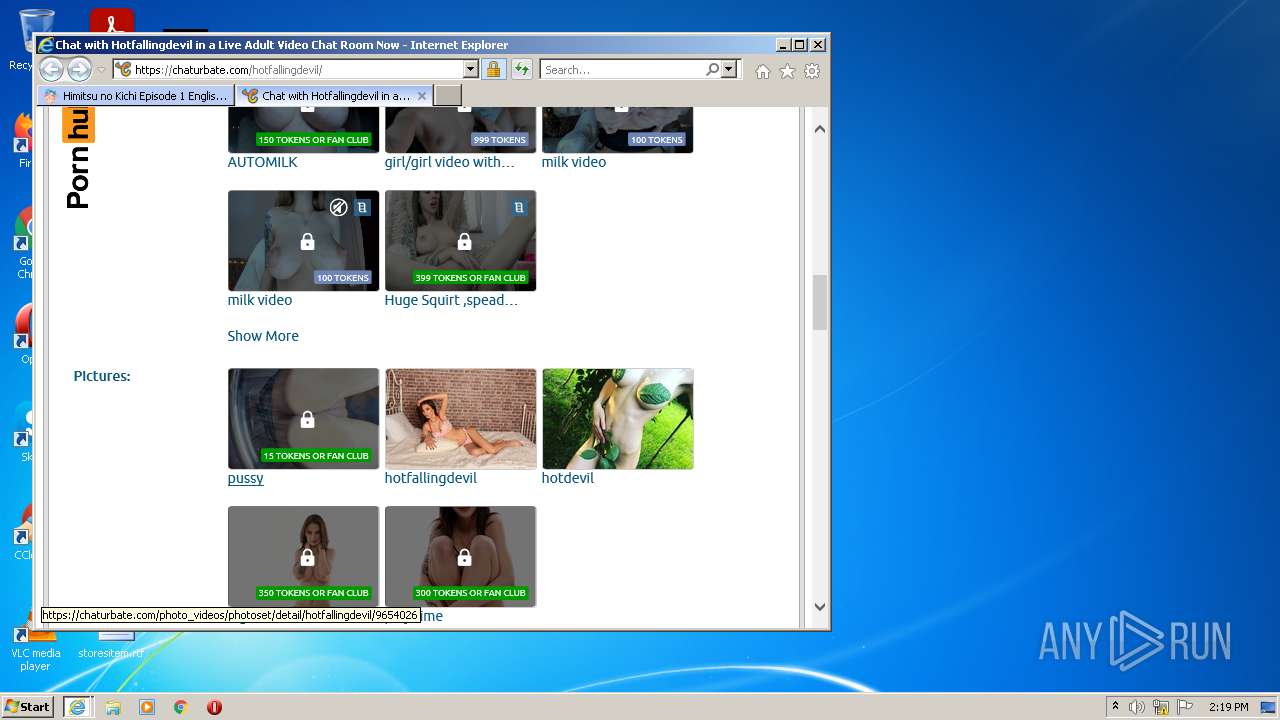
Task: Click the Pictures: section label
Action: 102,376
